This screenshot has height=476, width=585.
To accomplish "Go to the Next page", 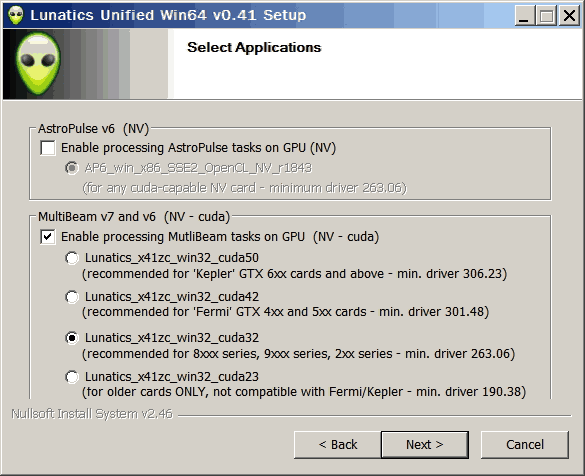I will click(425, 445).
